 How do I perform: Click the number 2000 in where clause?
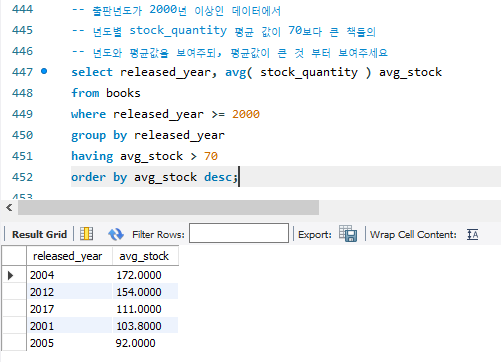point(246,114)
